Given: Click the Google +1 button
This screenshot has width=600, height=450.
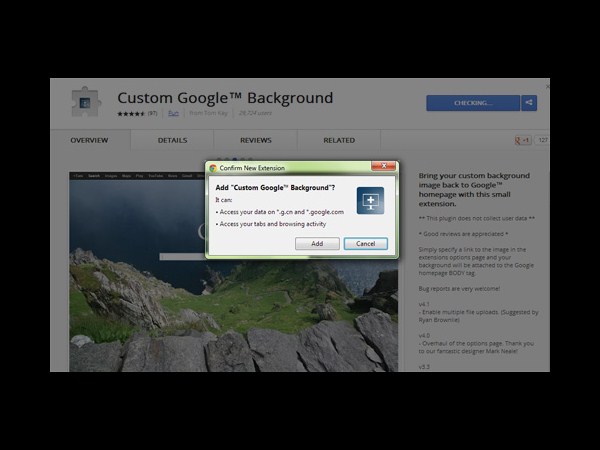Looking at the screenshot, I should (x=523, y=140).
